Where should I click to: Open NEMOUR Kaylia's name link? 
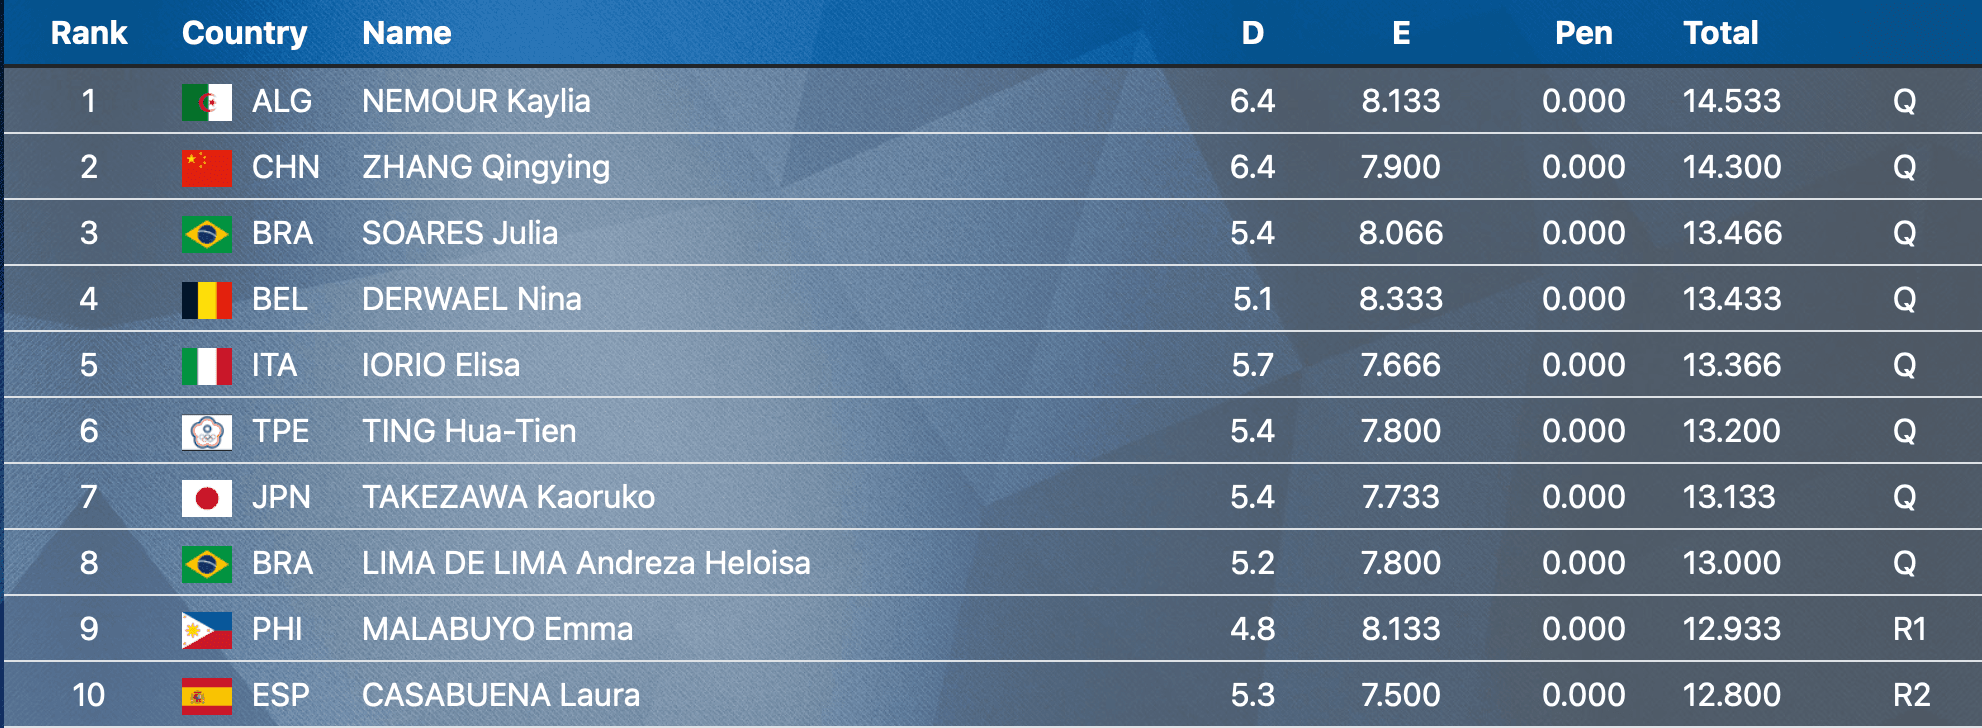(475, 101)
